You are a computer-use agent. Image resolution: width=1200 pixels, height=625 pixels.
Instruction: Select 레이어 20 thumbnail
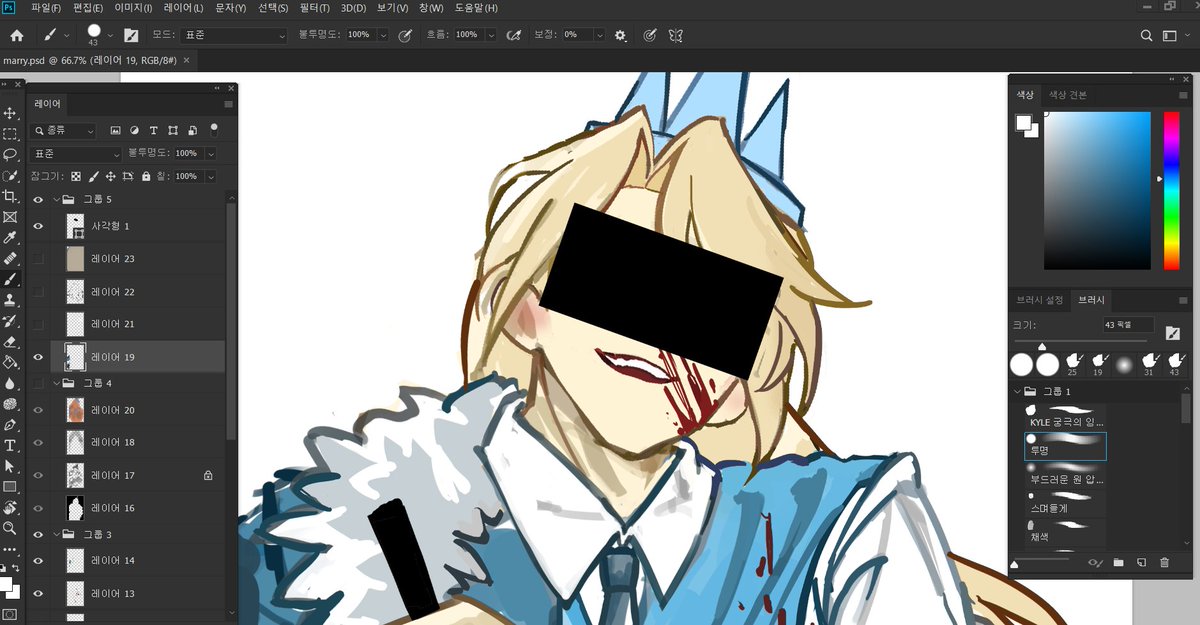[x=75, y=410]
